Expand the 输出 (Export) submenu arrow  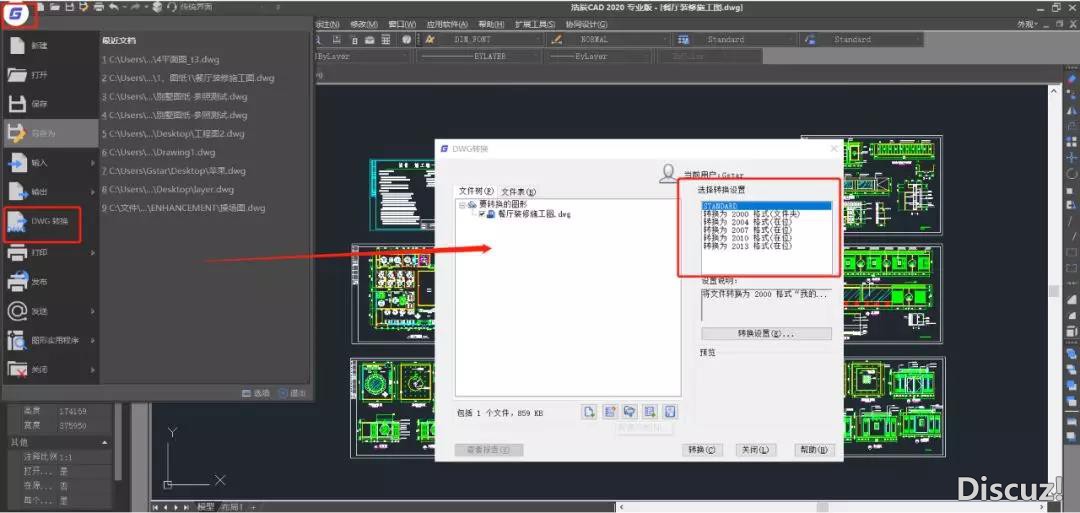91,191
